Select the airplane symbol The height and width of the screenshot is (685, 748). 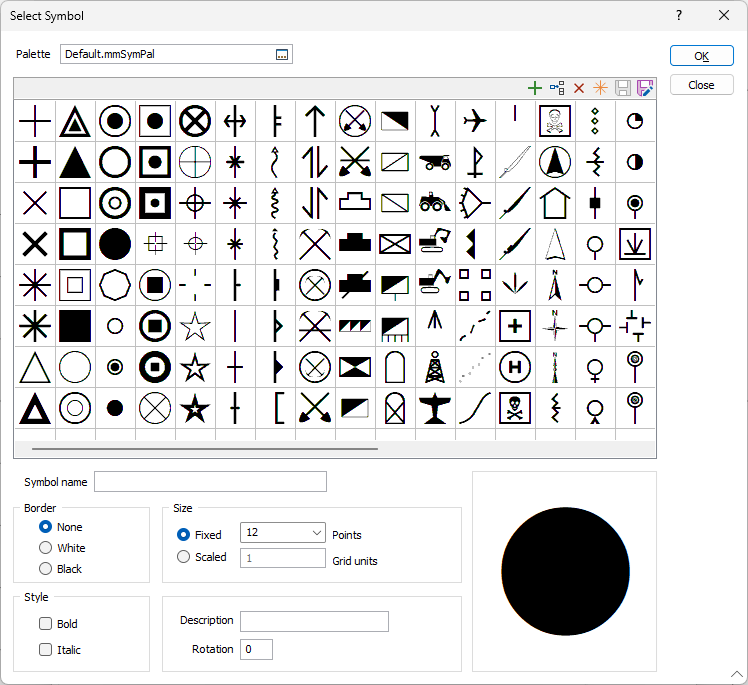pos(475,121)
